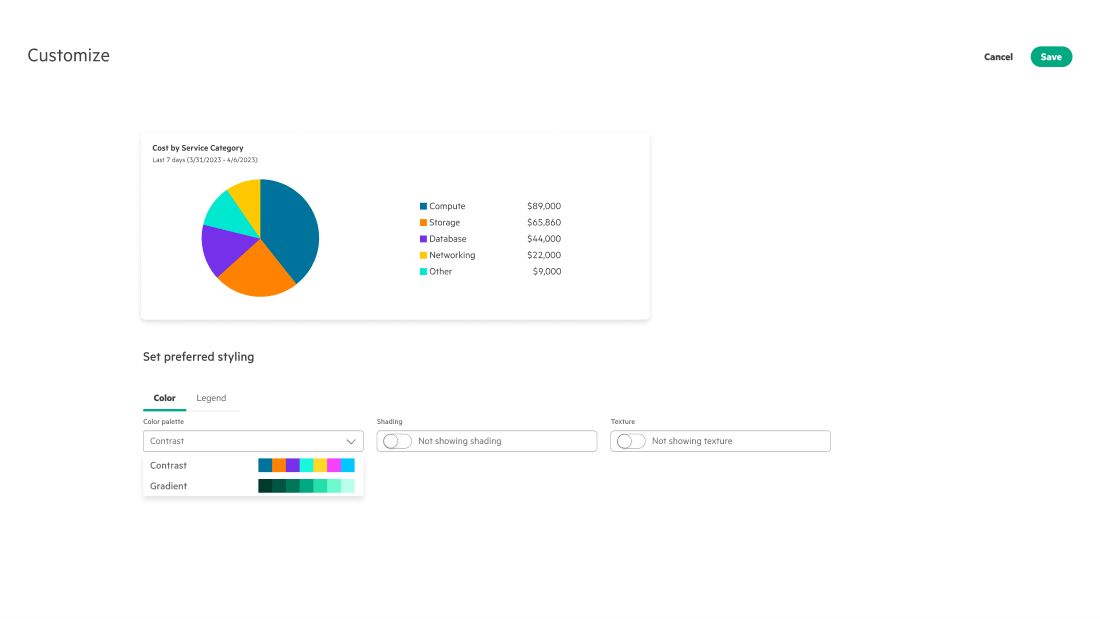Choose the Gradient palette option
The image size is (1100, 619).
(x=253, y=486)
